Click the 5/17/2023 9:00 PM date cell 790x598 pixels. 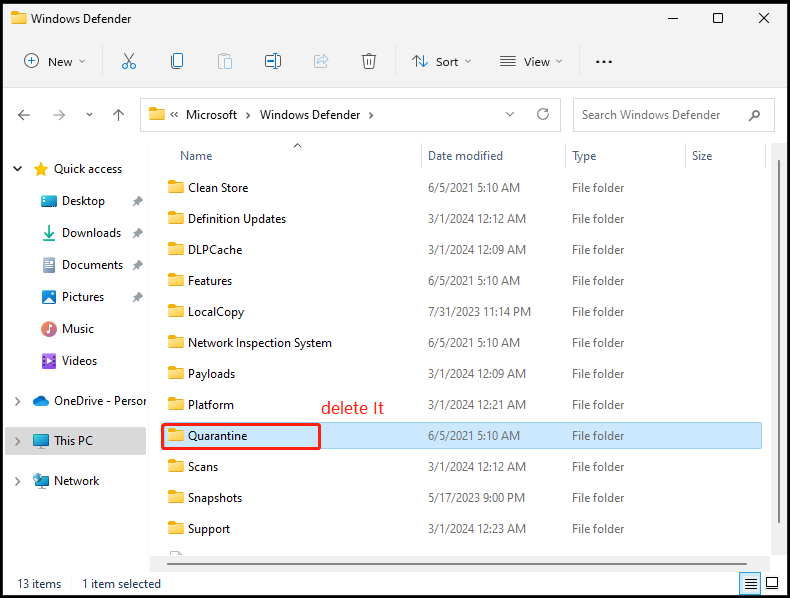coord(476,498)
